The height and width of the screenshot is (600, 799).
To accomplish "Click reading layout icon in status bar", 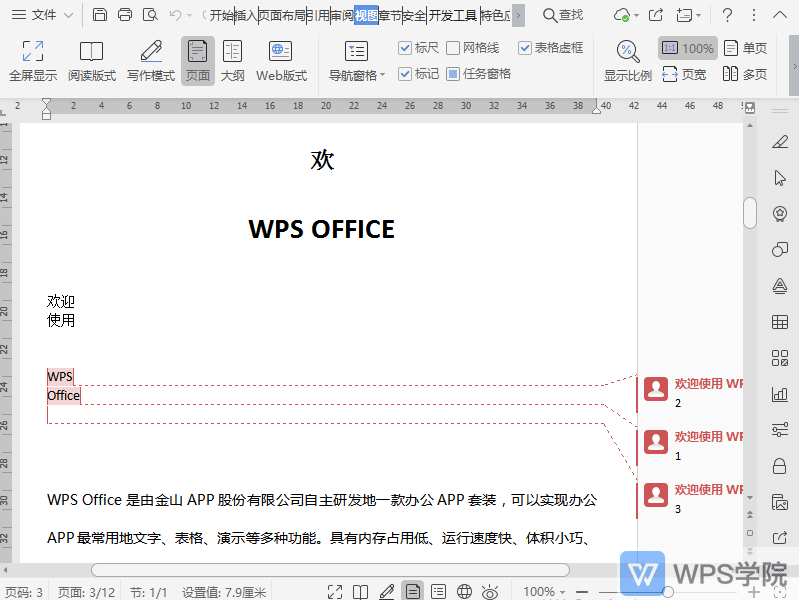I will [x=360, y=592].
